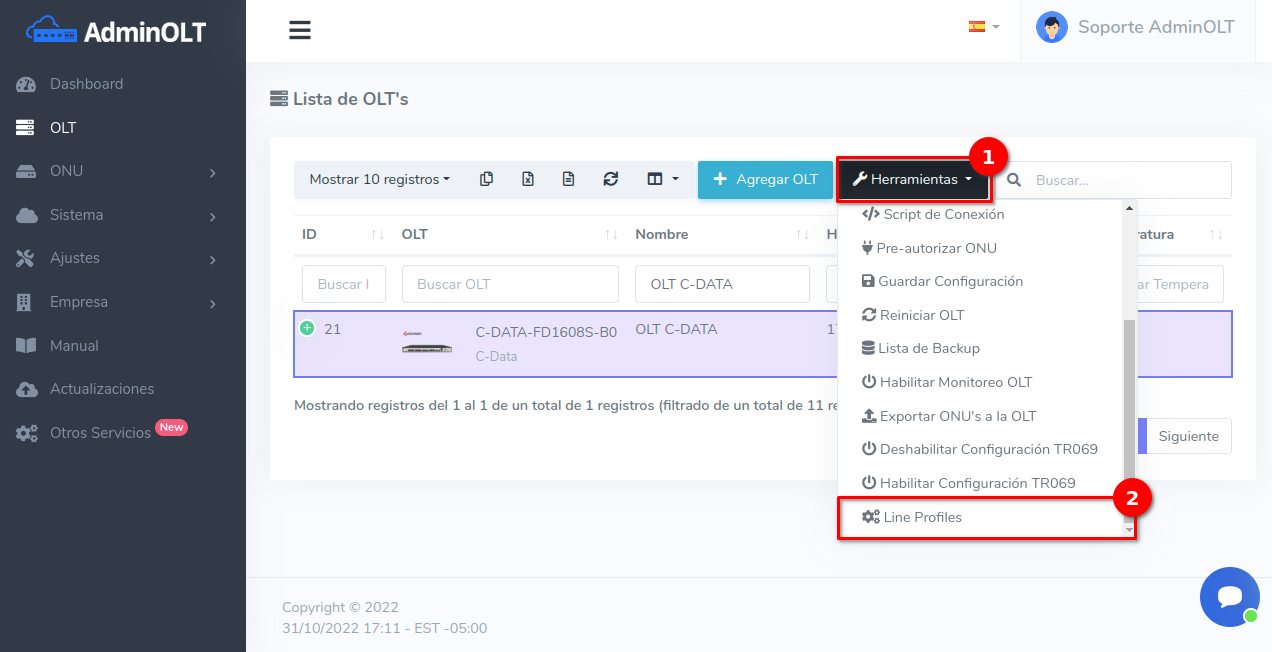Open Mostrar 10 registros dropdown
Viewport: 1272px width, 652px height.
(x=379, y=180)
